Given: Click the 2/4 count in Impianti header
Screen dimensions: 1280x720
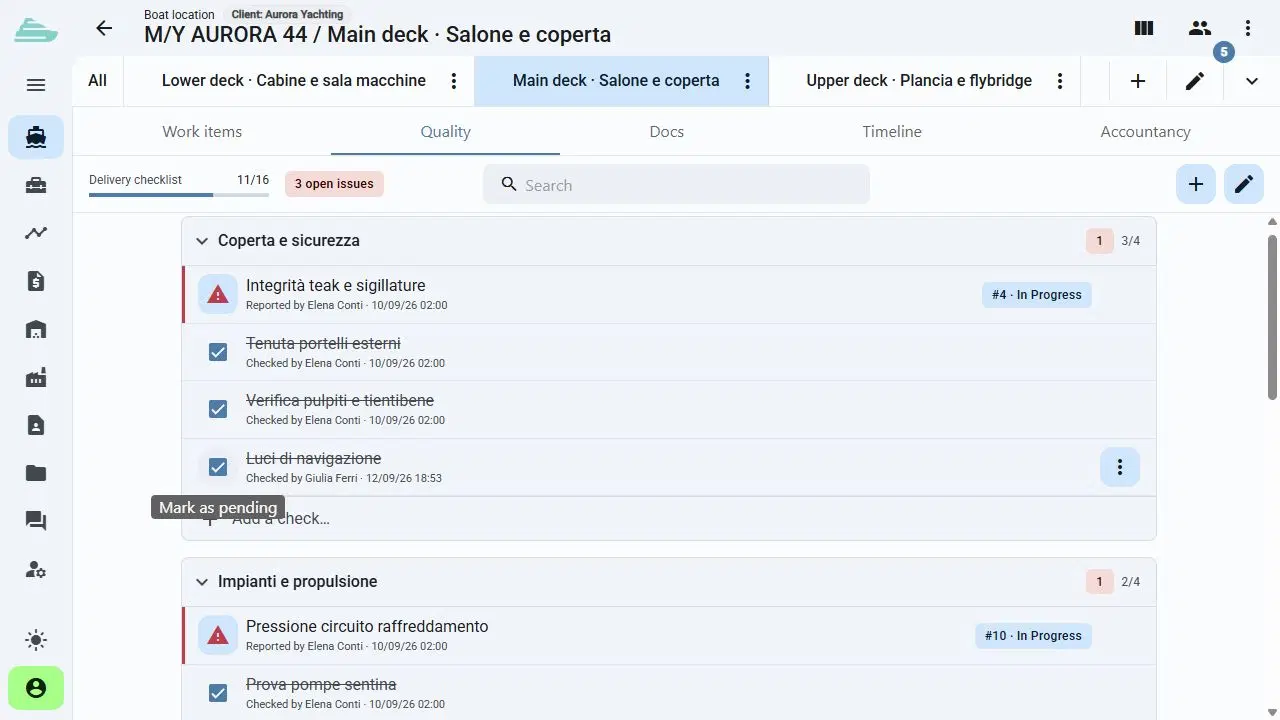Looking at the screenshot, I should pyautogui.click(x=1131, y=582).
